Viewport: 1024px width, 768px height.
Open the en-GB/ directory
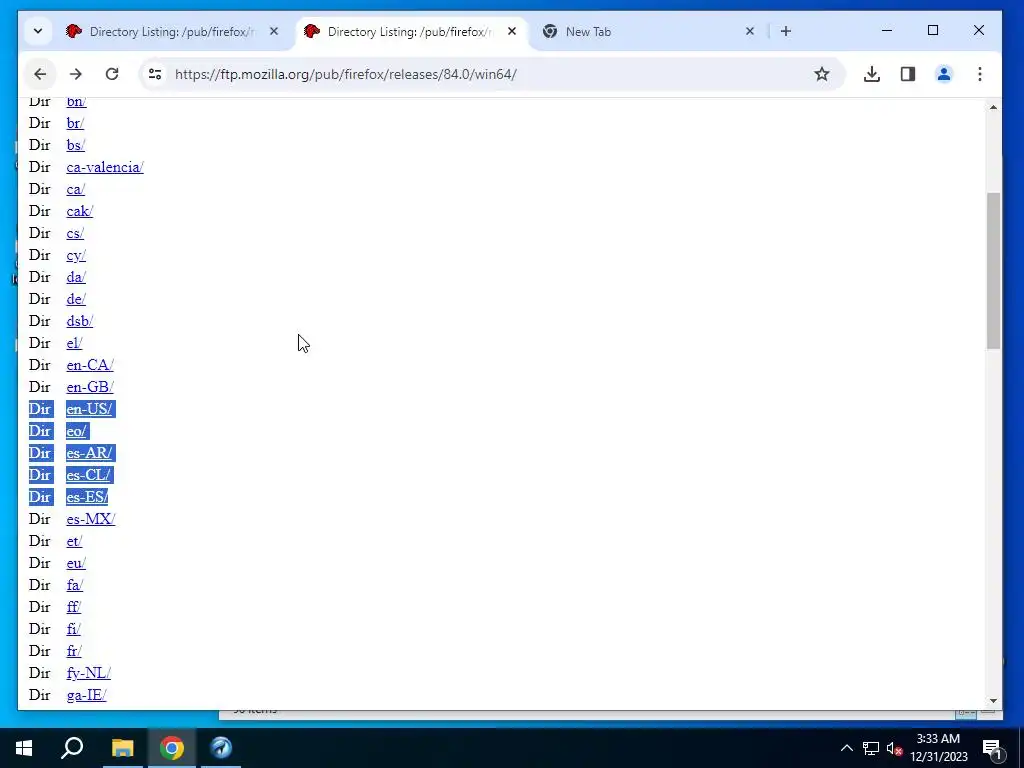(x=89, y=387)
